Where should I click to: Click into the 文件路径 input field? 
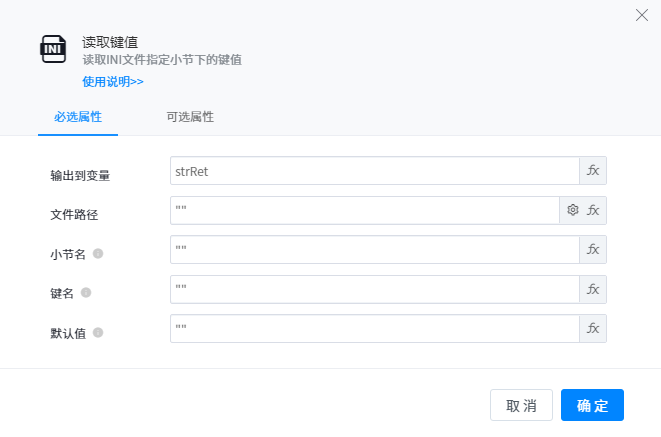[x=364, y=210]
